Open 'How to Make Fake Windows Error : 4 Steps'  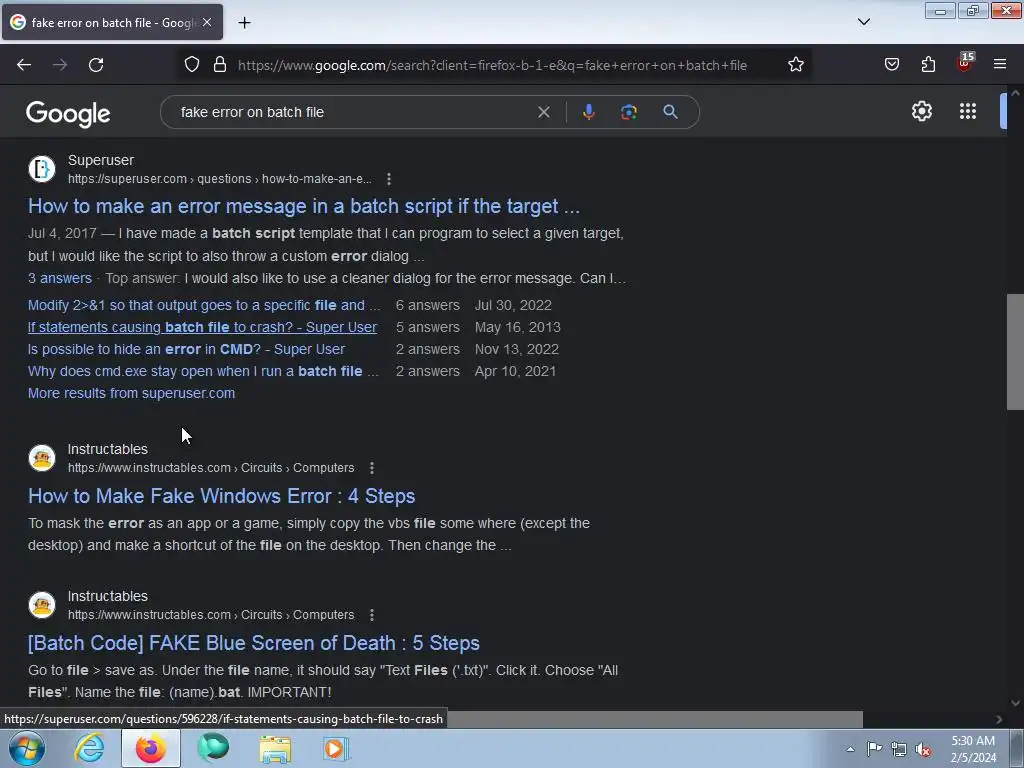point(221,496)
